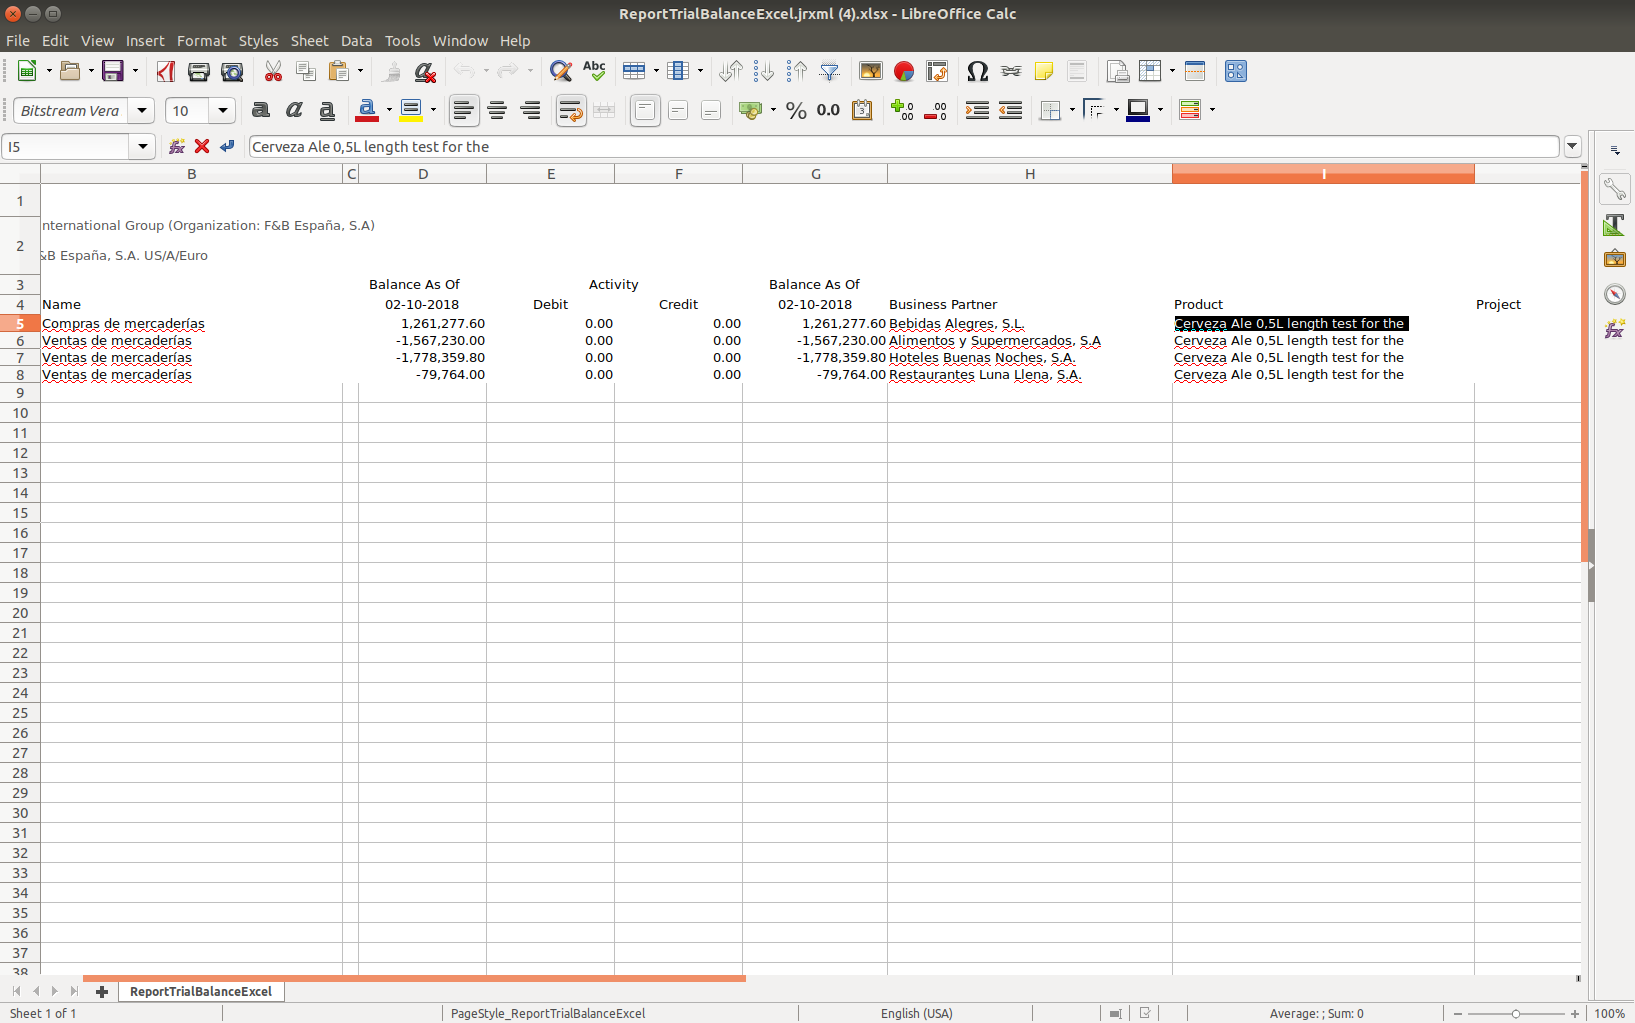Click the column H header
The image size is (1635, 1023).
pos(1029,174)
